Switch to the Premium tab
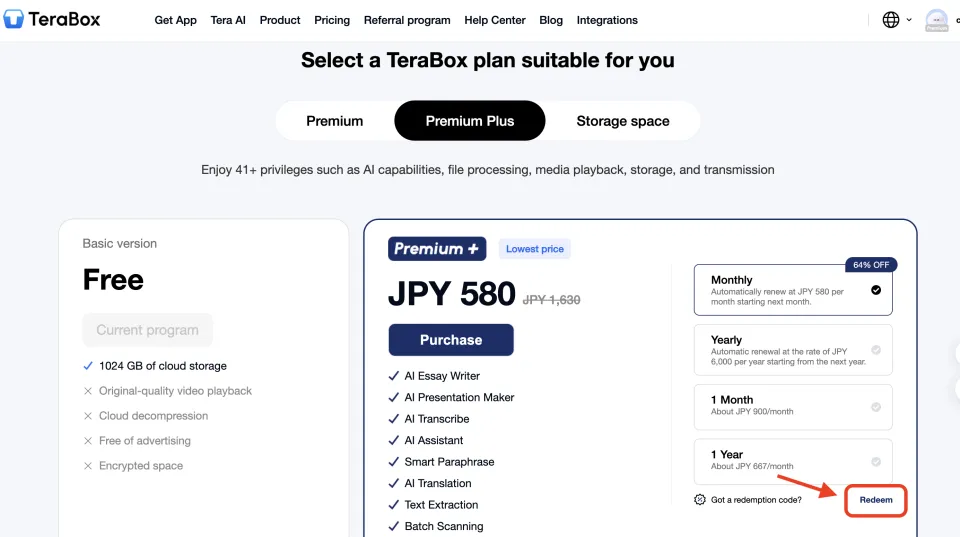The width and height of the screenshot is (960, 537). [x=335, y=121]
